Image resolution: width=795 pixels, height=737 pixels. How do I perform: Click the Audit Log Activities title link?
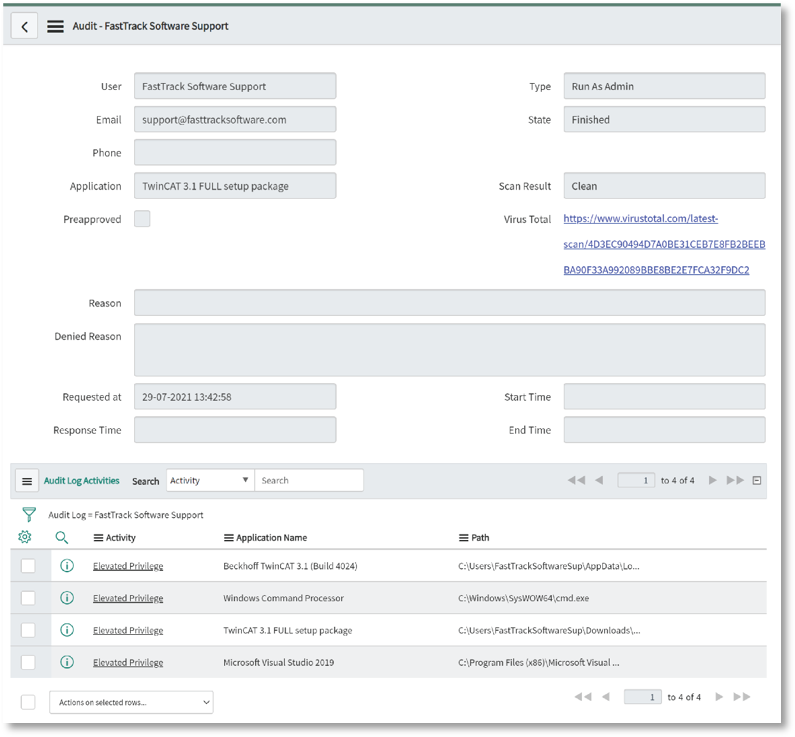point(81,481)
